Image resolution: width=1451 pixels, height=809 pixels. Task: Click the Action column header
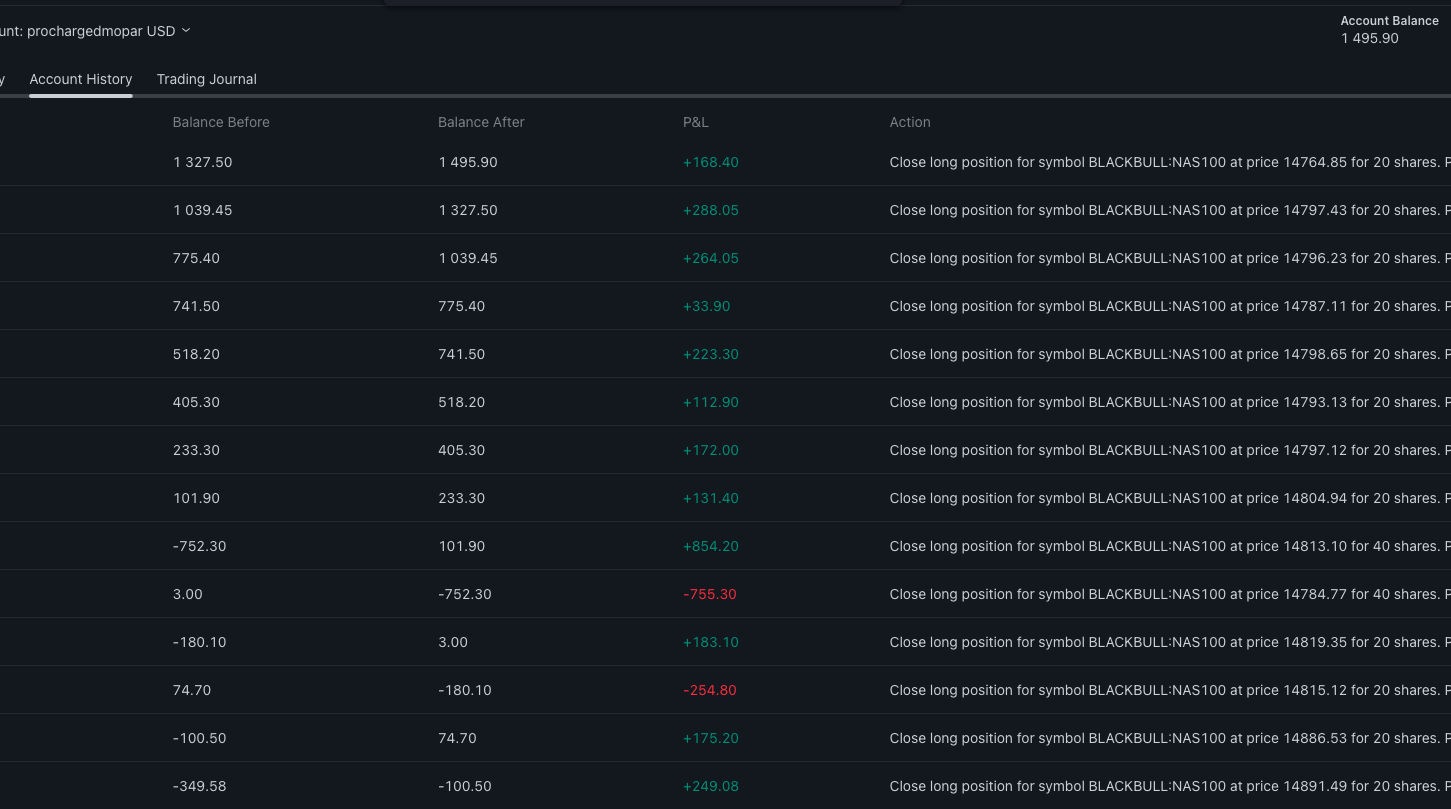point(910,122)
